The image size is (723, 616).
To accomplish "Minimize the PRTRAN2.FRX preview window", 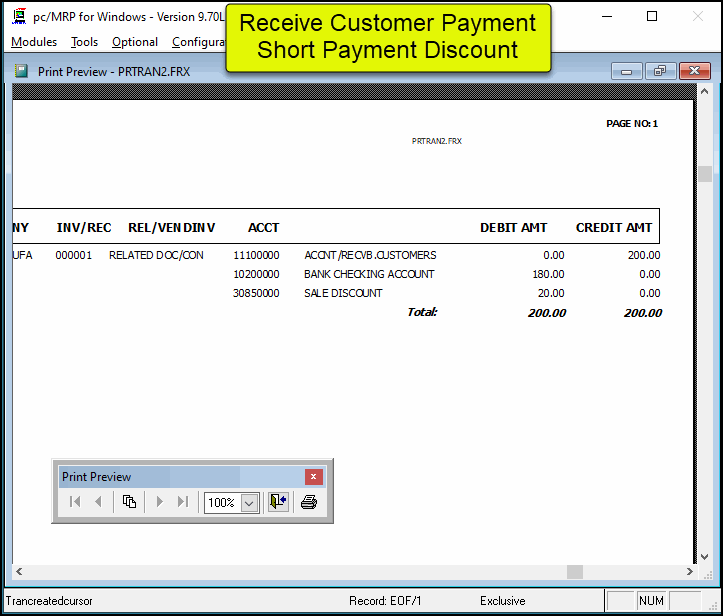I will pos(627,71).
